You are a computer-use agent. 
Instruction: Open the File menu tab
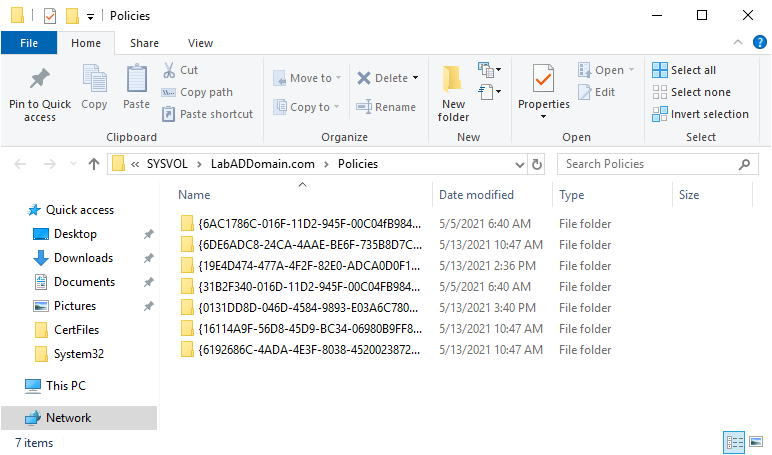[29, 43]
